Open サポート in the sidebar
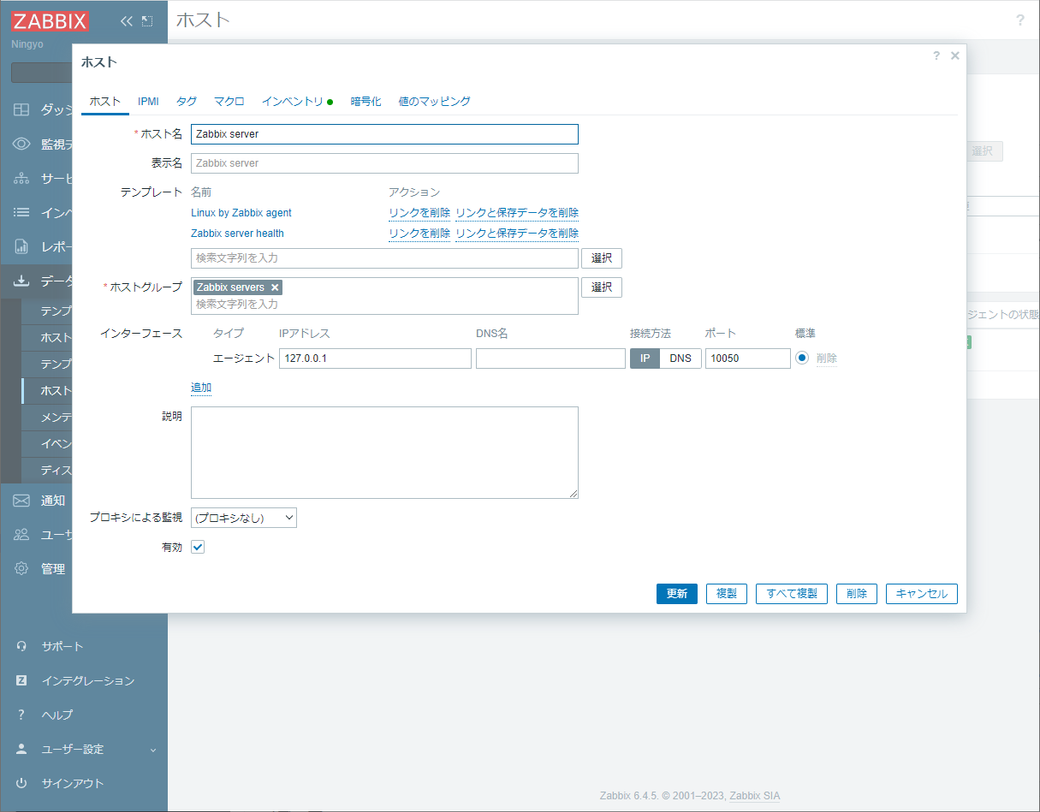This screenshot has height=812, width=1040. 62,646
